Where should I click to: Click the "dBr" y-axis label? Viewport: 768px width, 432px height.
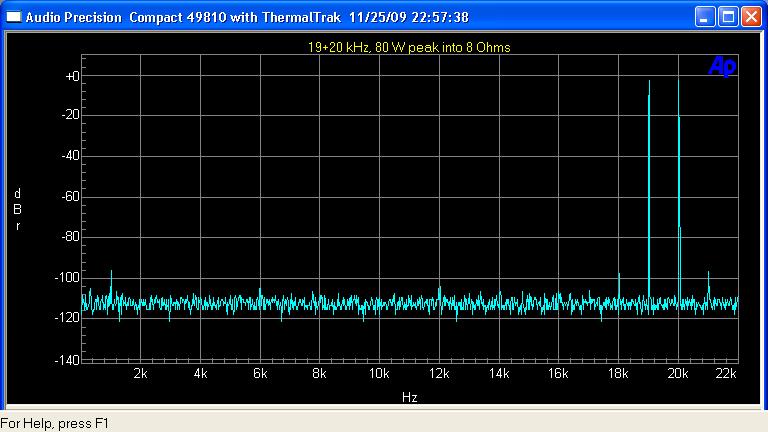pos(17,209)
